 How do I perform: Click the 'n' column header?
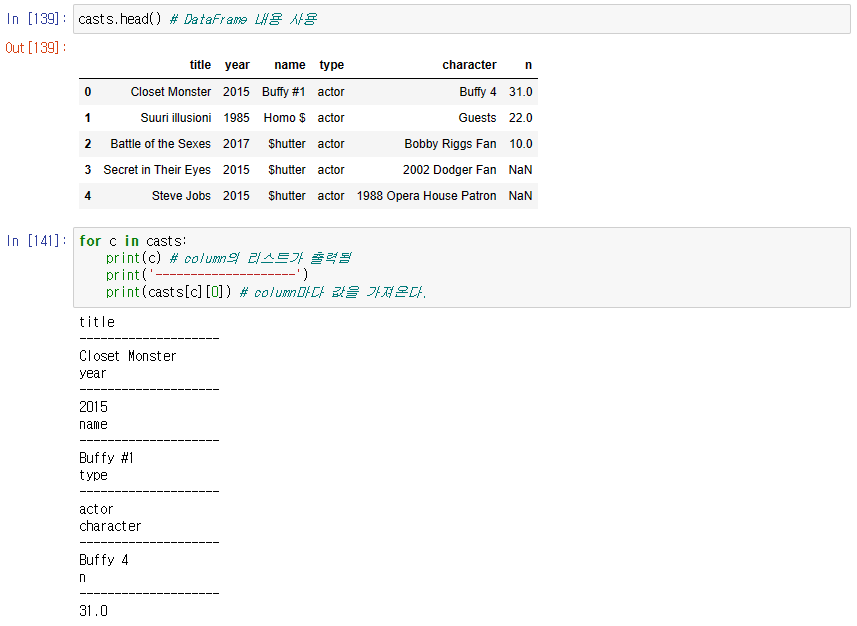click(529, 65)
